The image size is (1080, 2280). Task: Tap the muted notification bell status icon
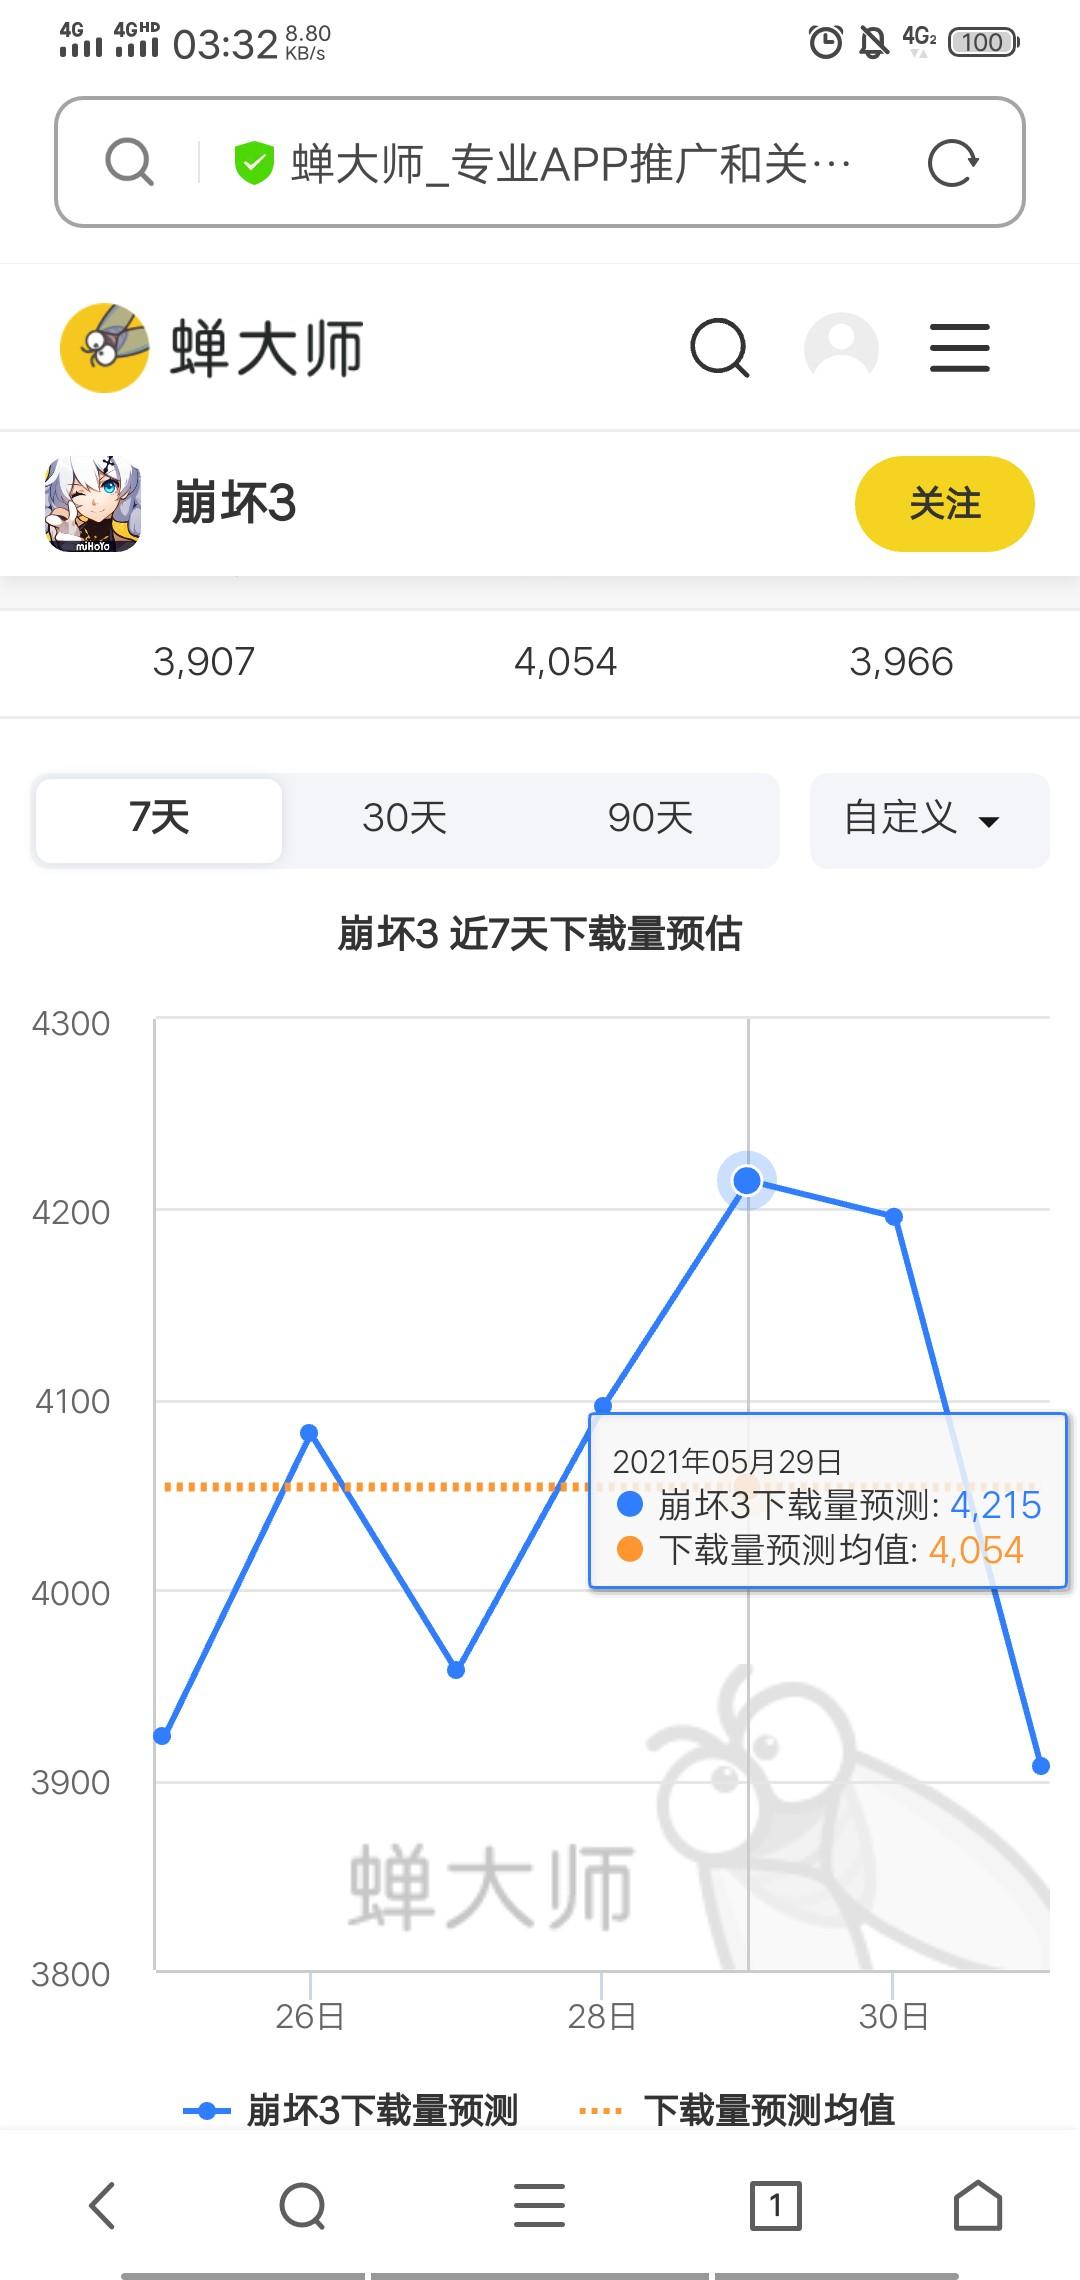coord(873,41)
